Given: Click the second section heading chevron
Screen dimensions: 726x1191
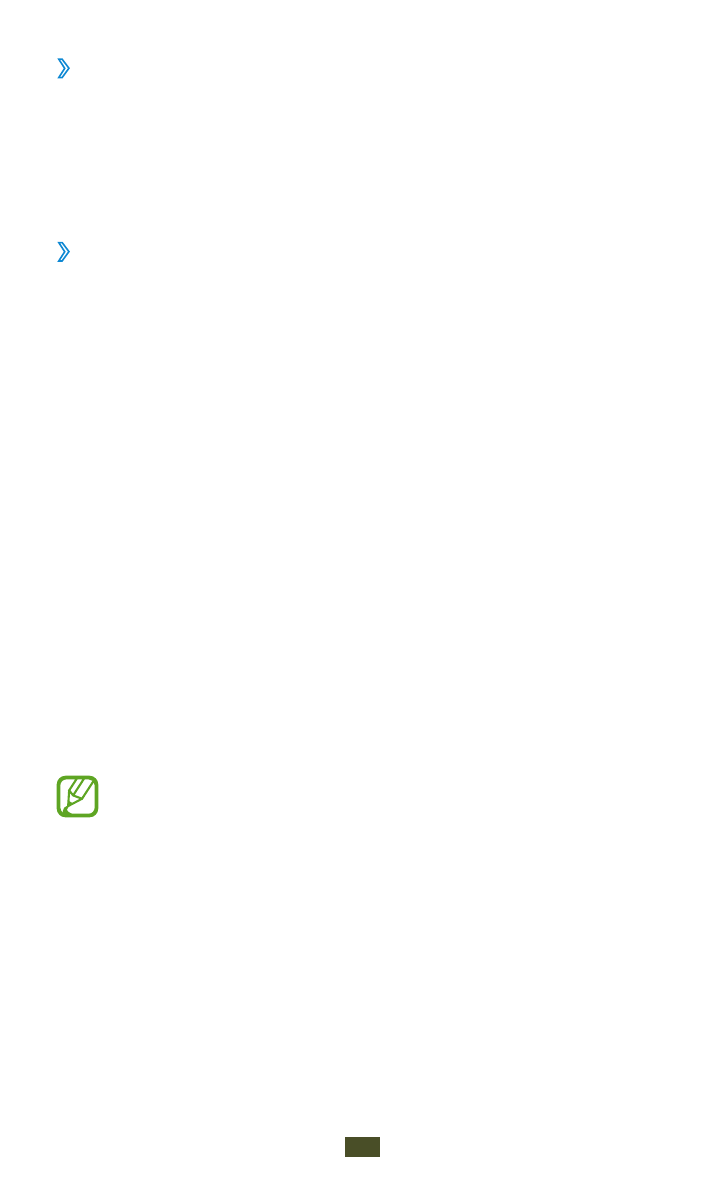Looking at the screenshot, I should (64, 252).
